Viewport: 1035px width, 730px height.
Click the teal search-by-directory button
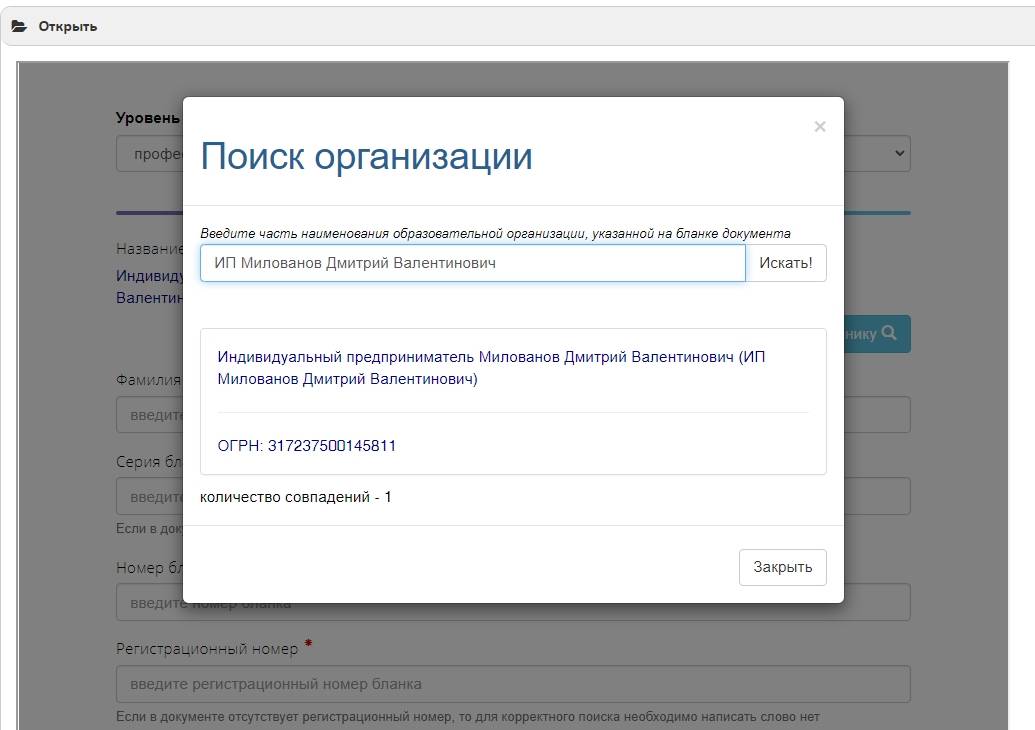click(x=880, y=335)
